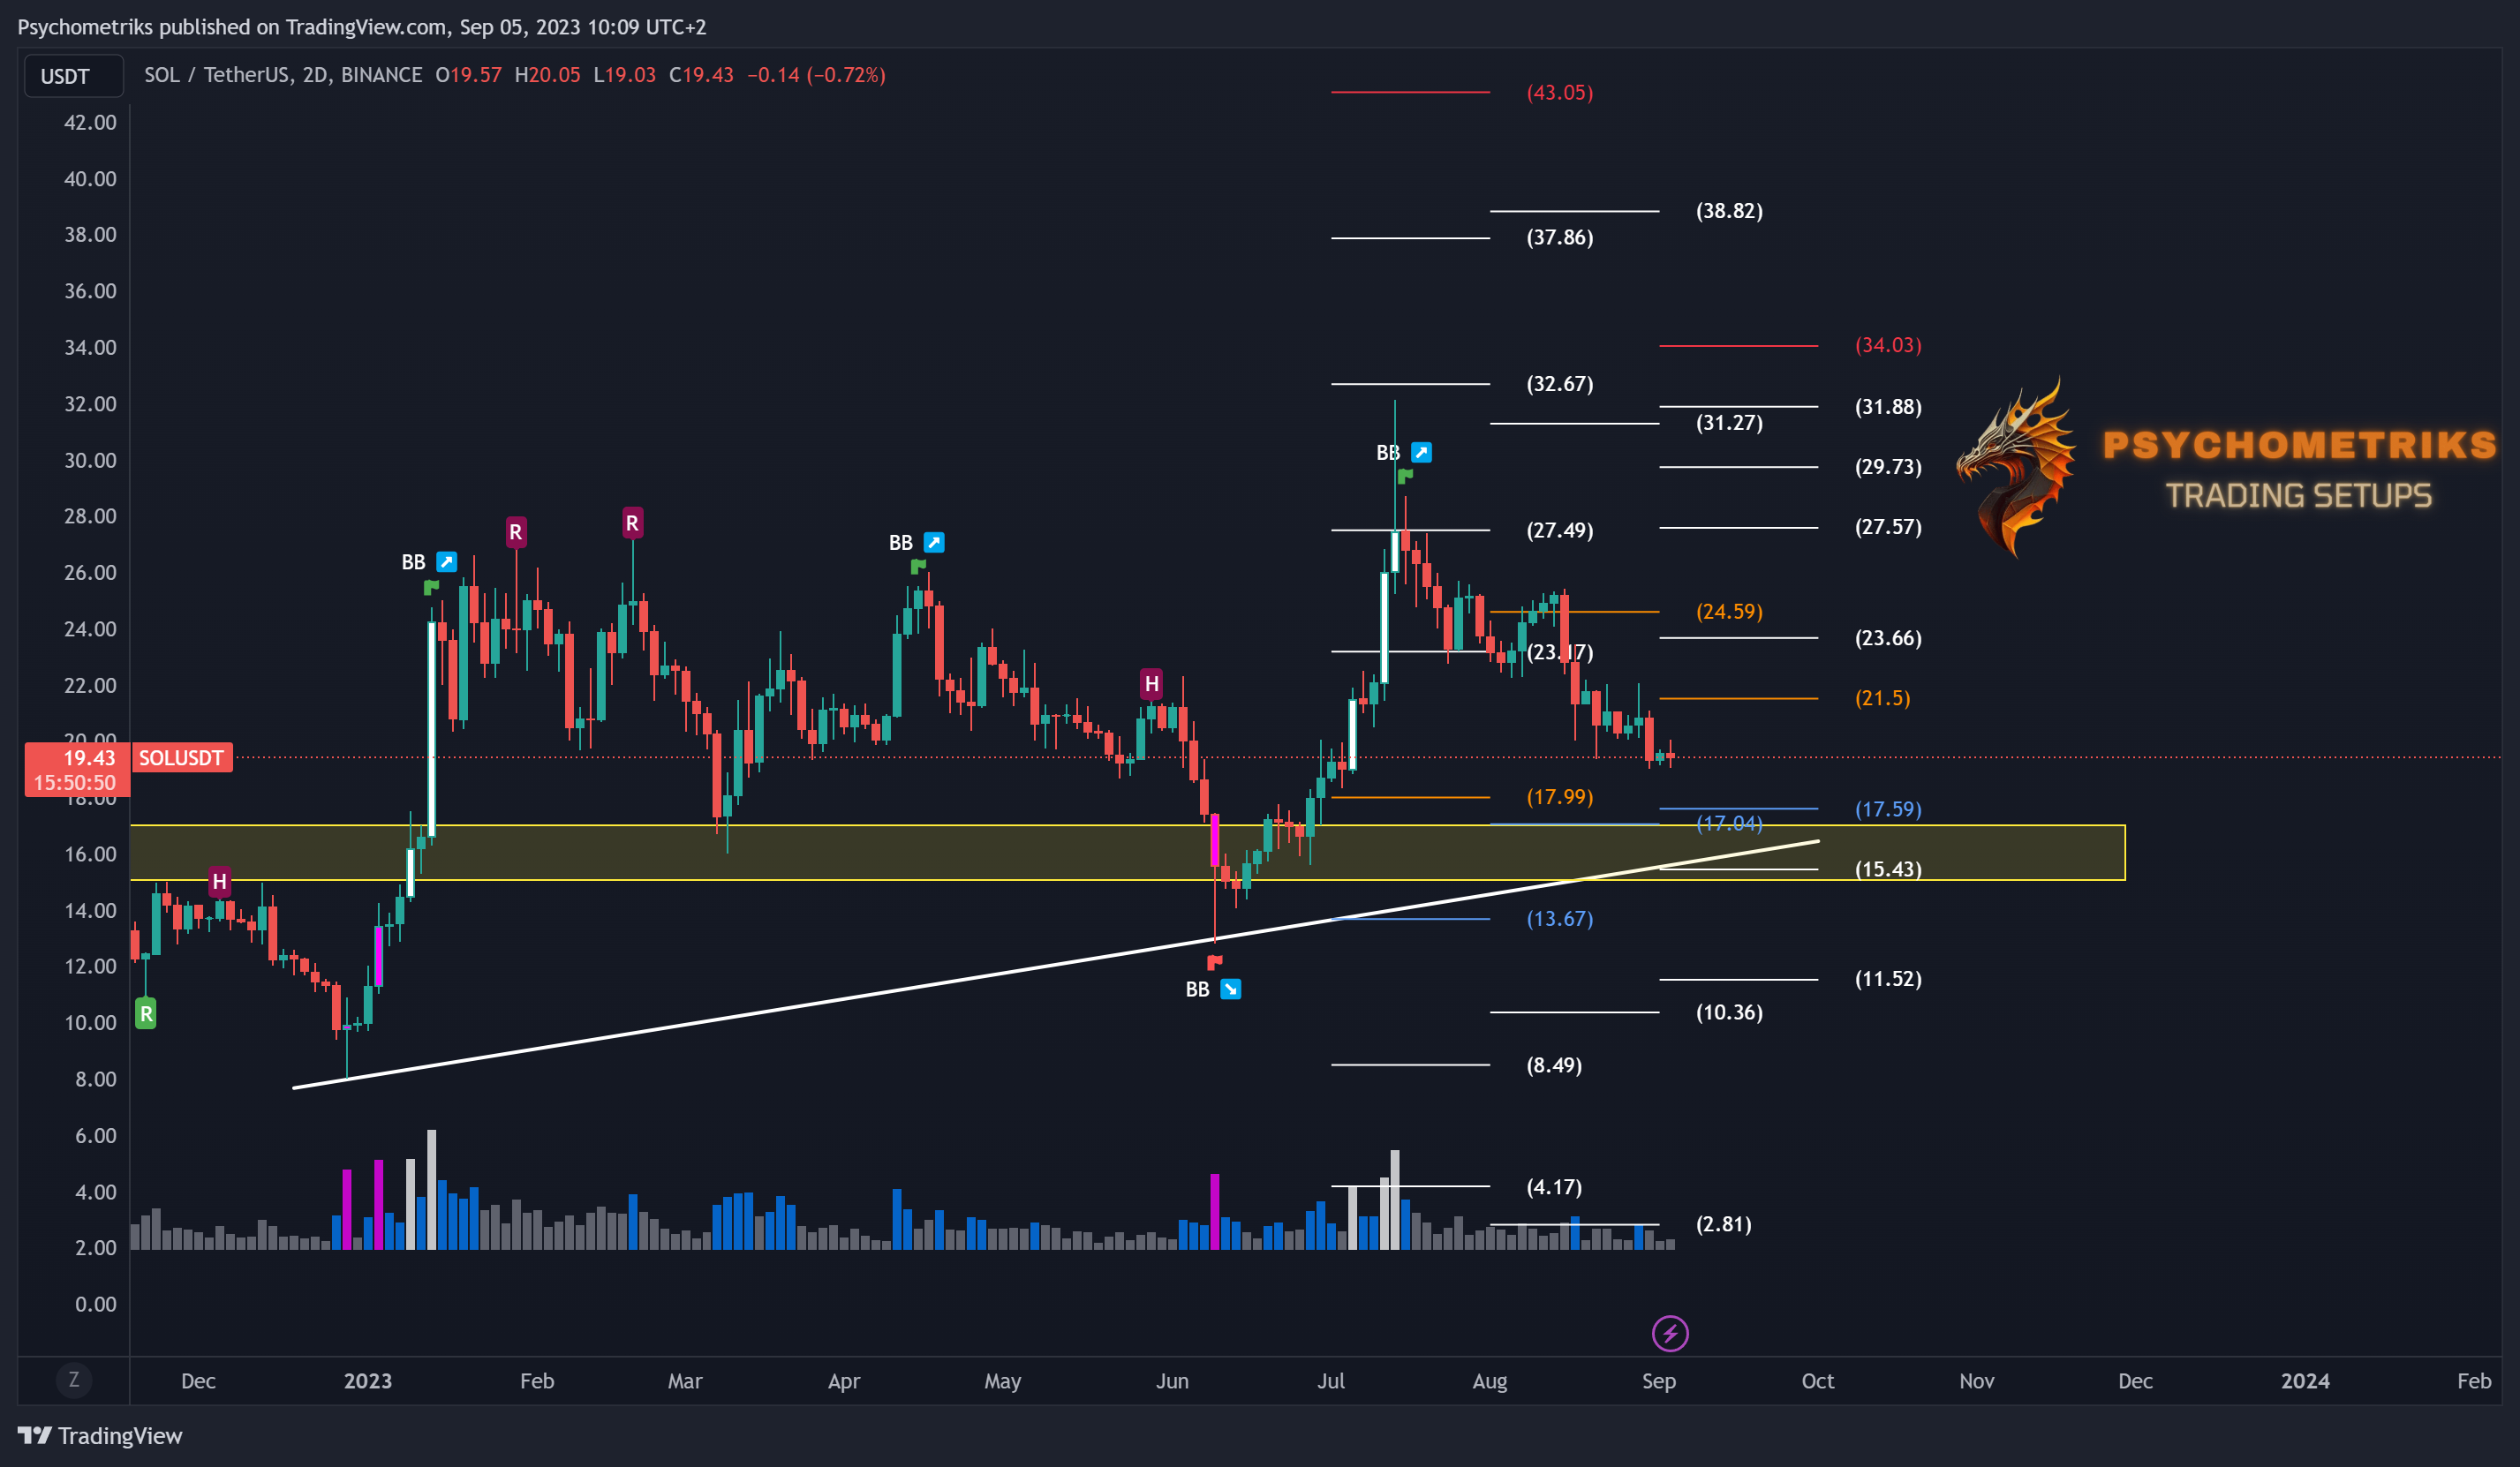Click the green flag under April BB
2520x1467 pixels.
tap(918, 567)
